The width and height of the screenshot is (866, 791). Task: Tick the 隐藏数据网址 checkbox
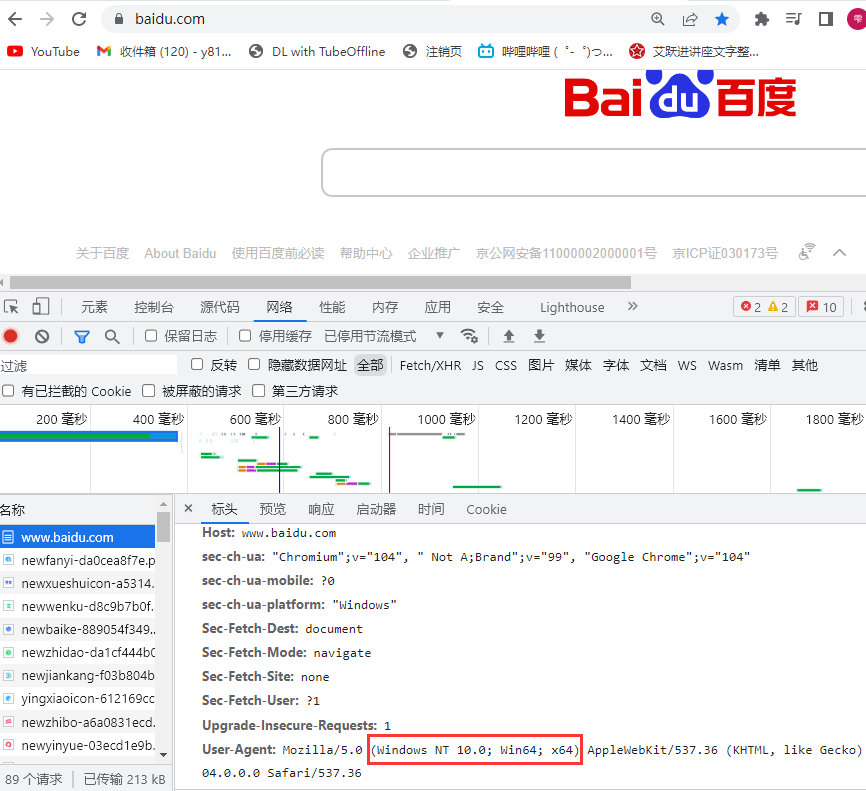point(254,365)
